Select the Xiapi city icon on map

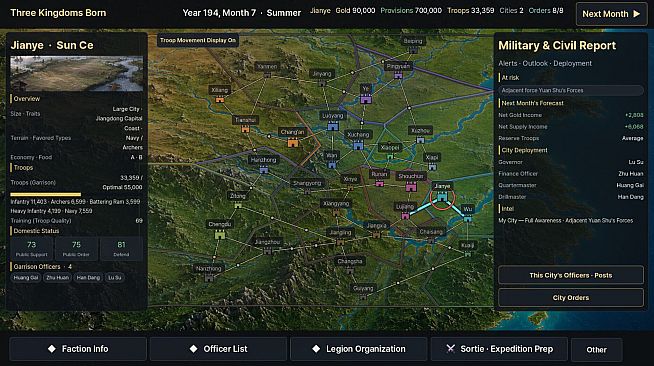pyautogui.click(x=433, y=167)
